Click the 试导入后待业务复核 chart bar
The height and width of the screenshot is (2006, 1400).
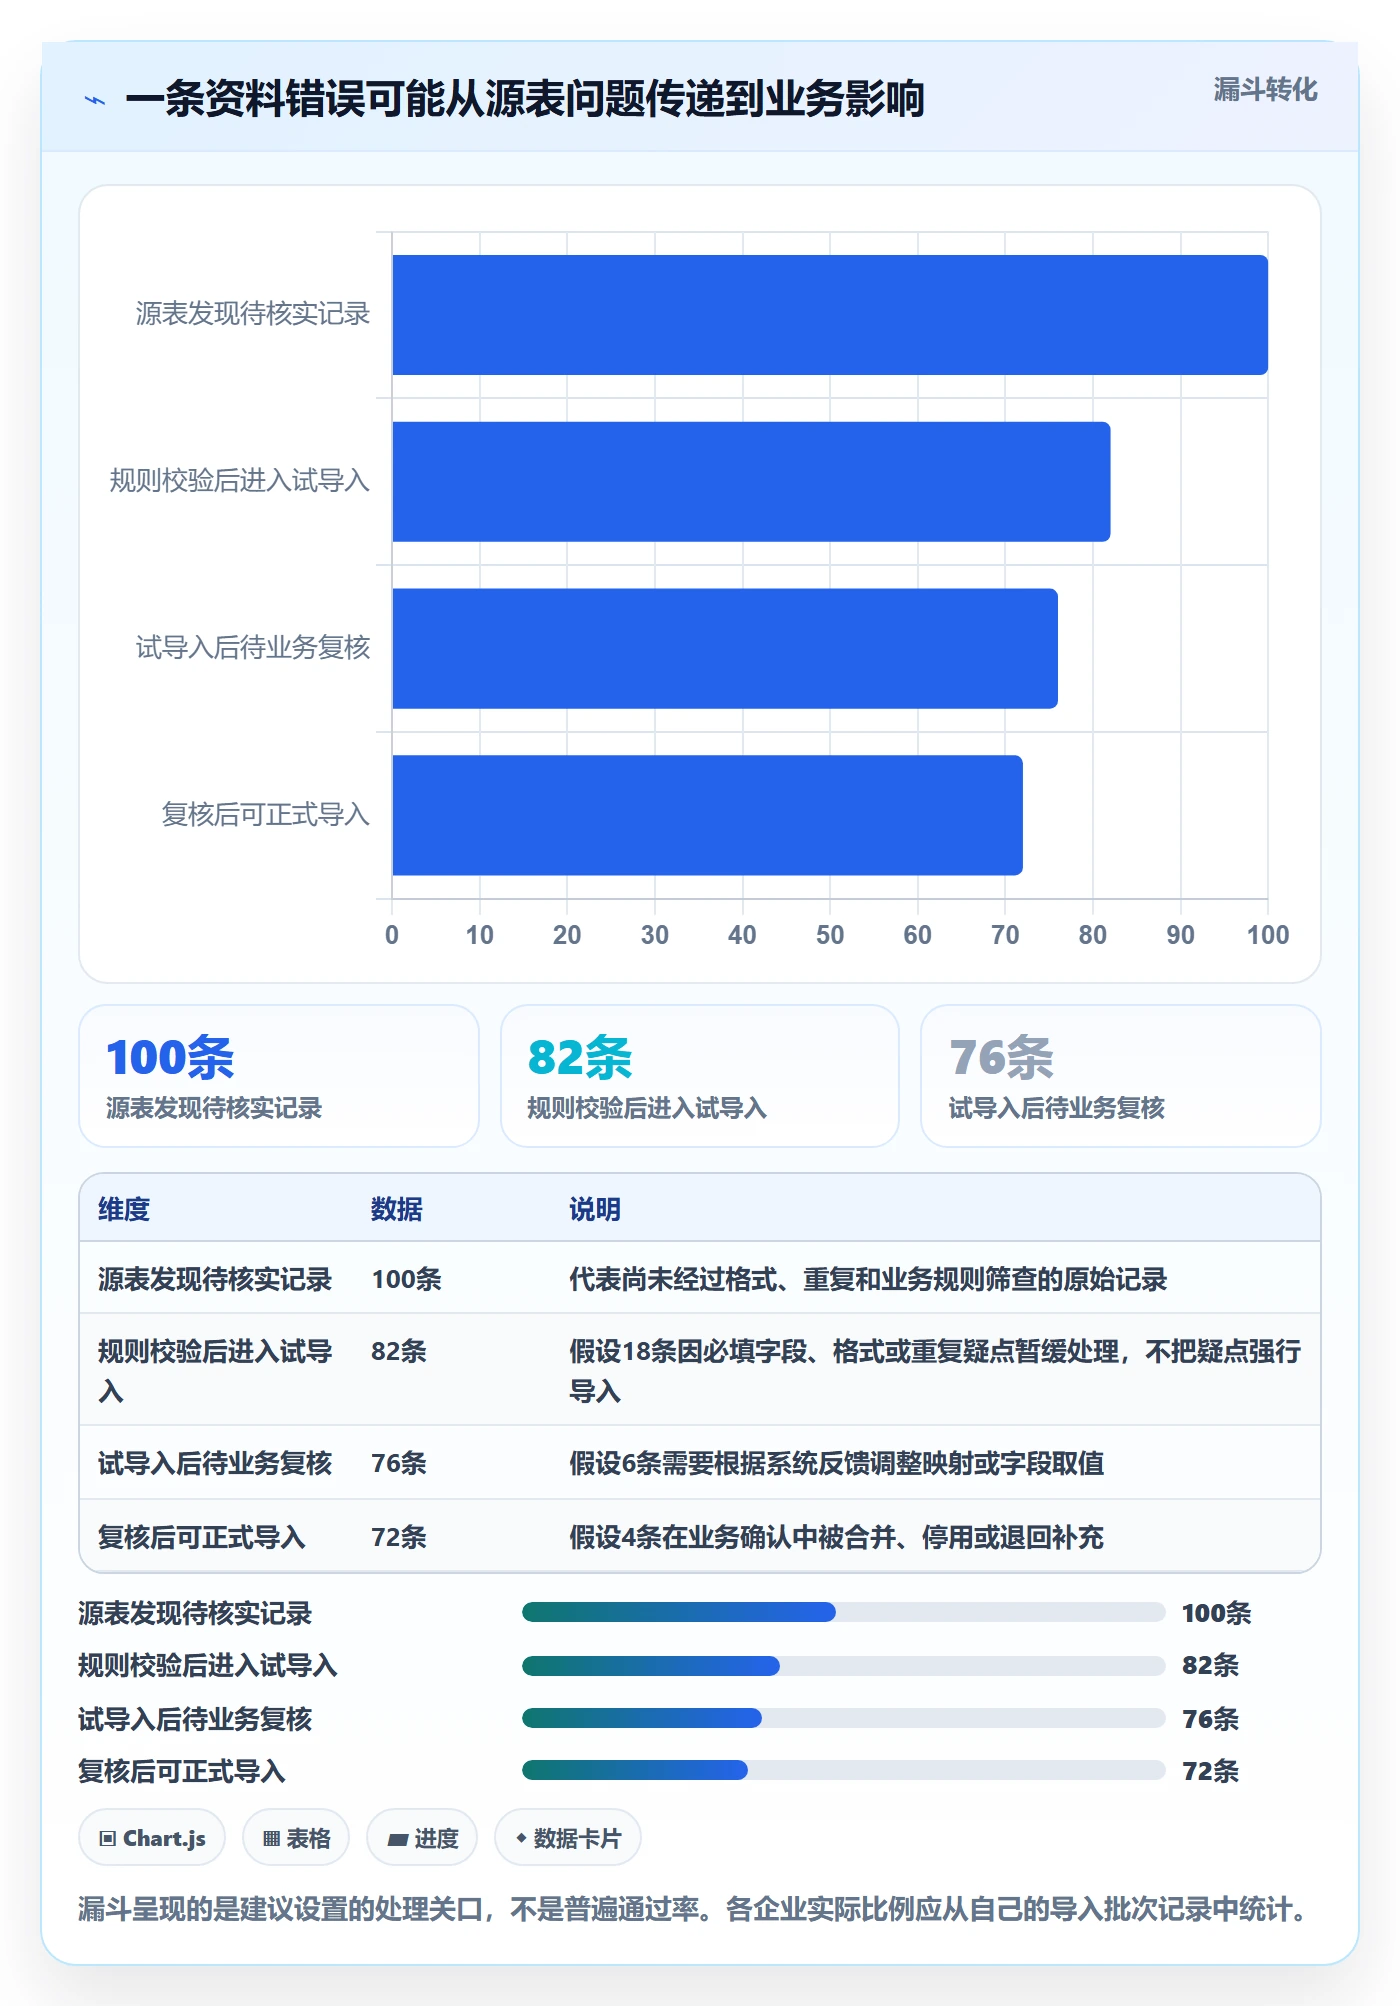coord(725,648)
